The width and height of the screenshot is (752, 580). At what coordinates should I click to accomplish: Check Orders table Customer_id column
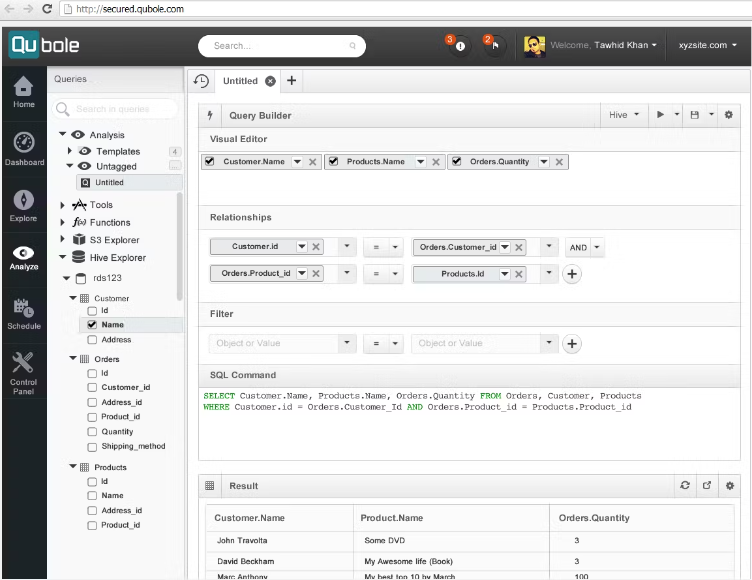click(x=92, y=387)
